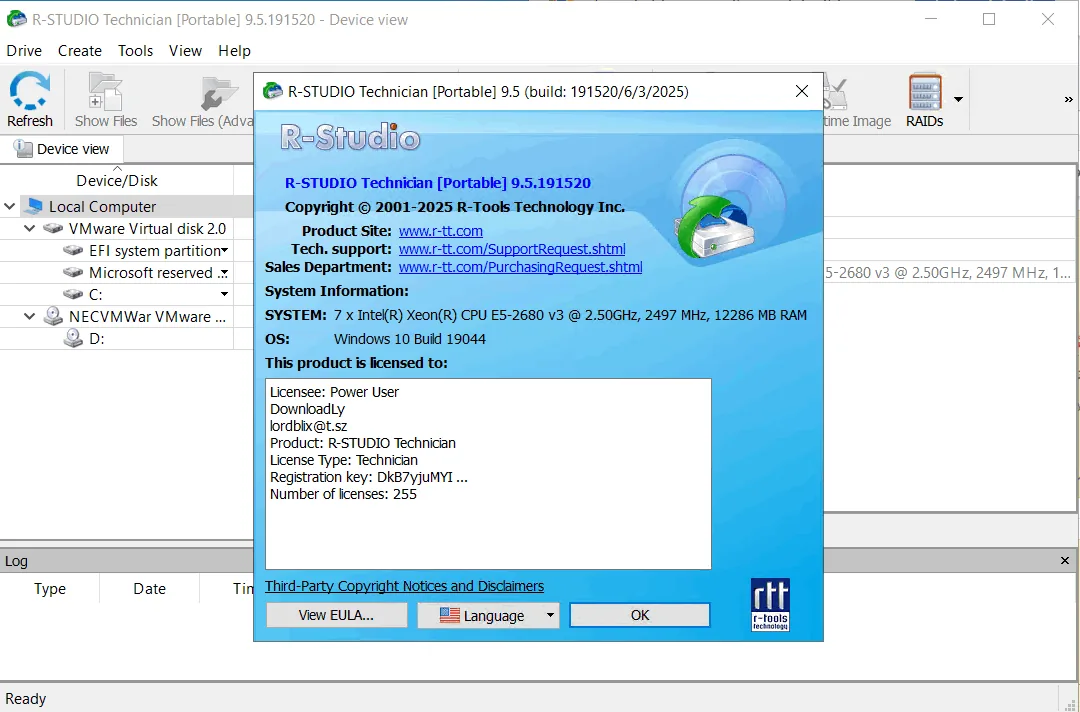
Task: Open the www.r-tt.com product site link
Action: pyautogui.click(x=441, y=231)
